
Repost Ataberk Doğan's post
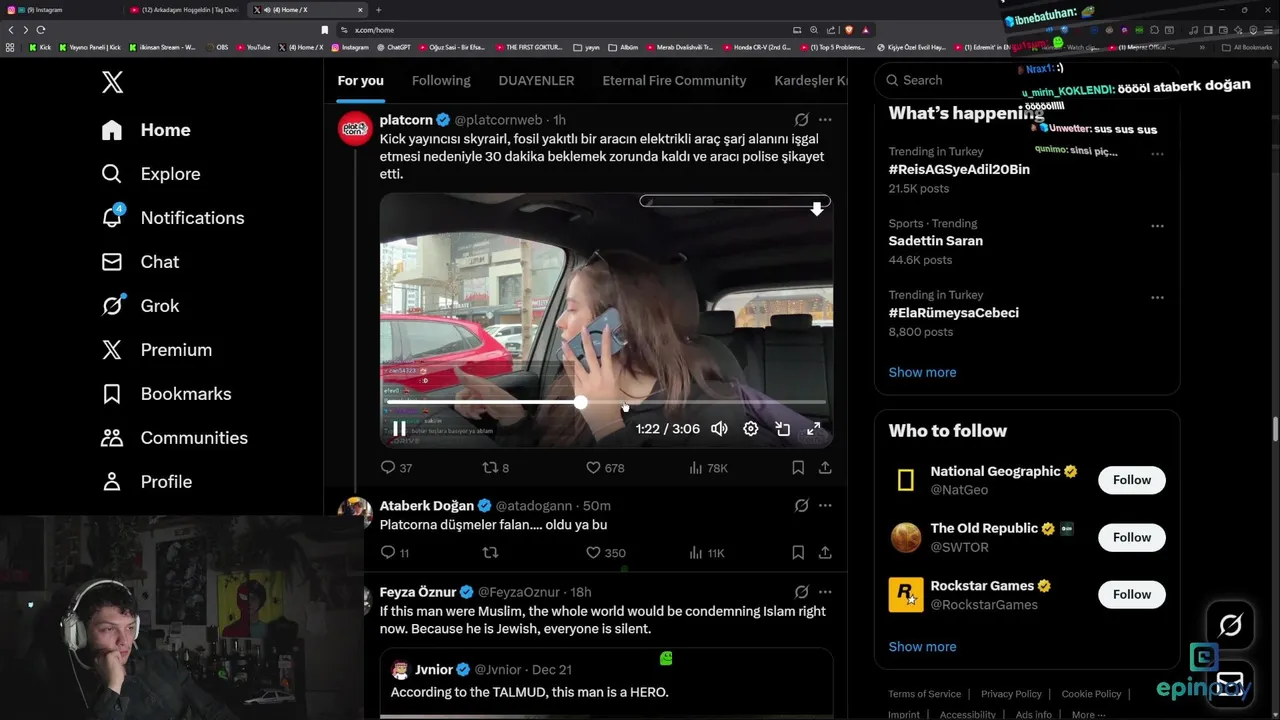pyautogui.click(x=490, y=552)
